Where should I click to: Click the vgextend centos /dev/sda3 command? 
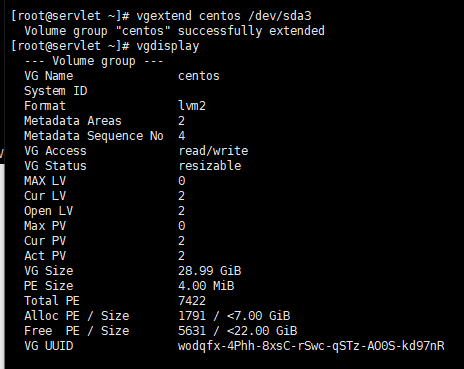pos(224,16)
